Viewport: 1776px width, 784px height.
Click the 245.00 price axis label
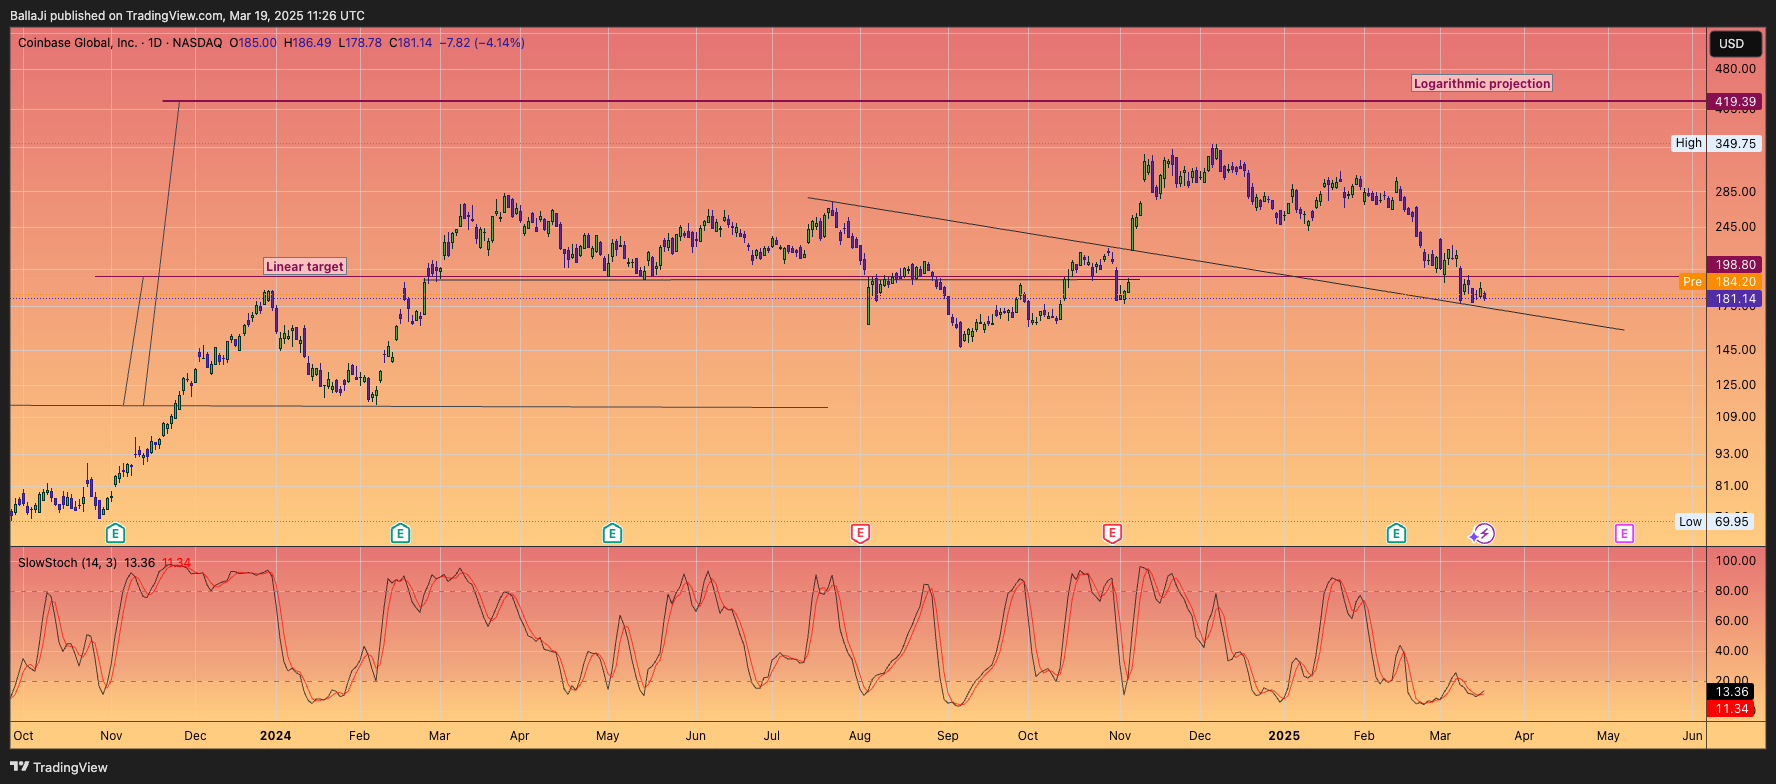click(1735, 228)
